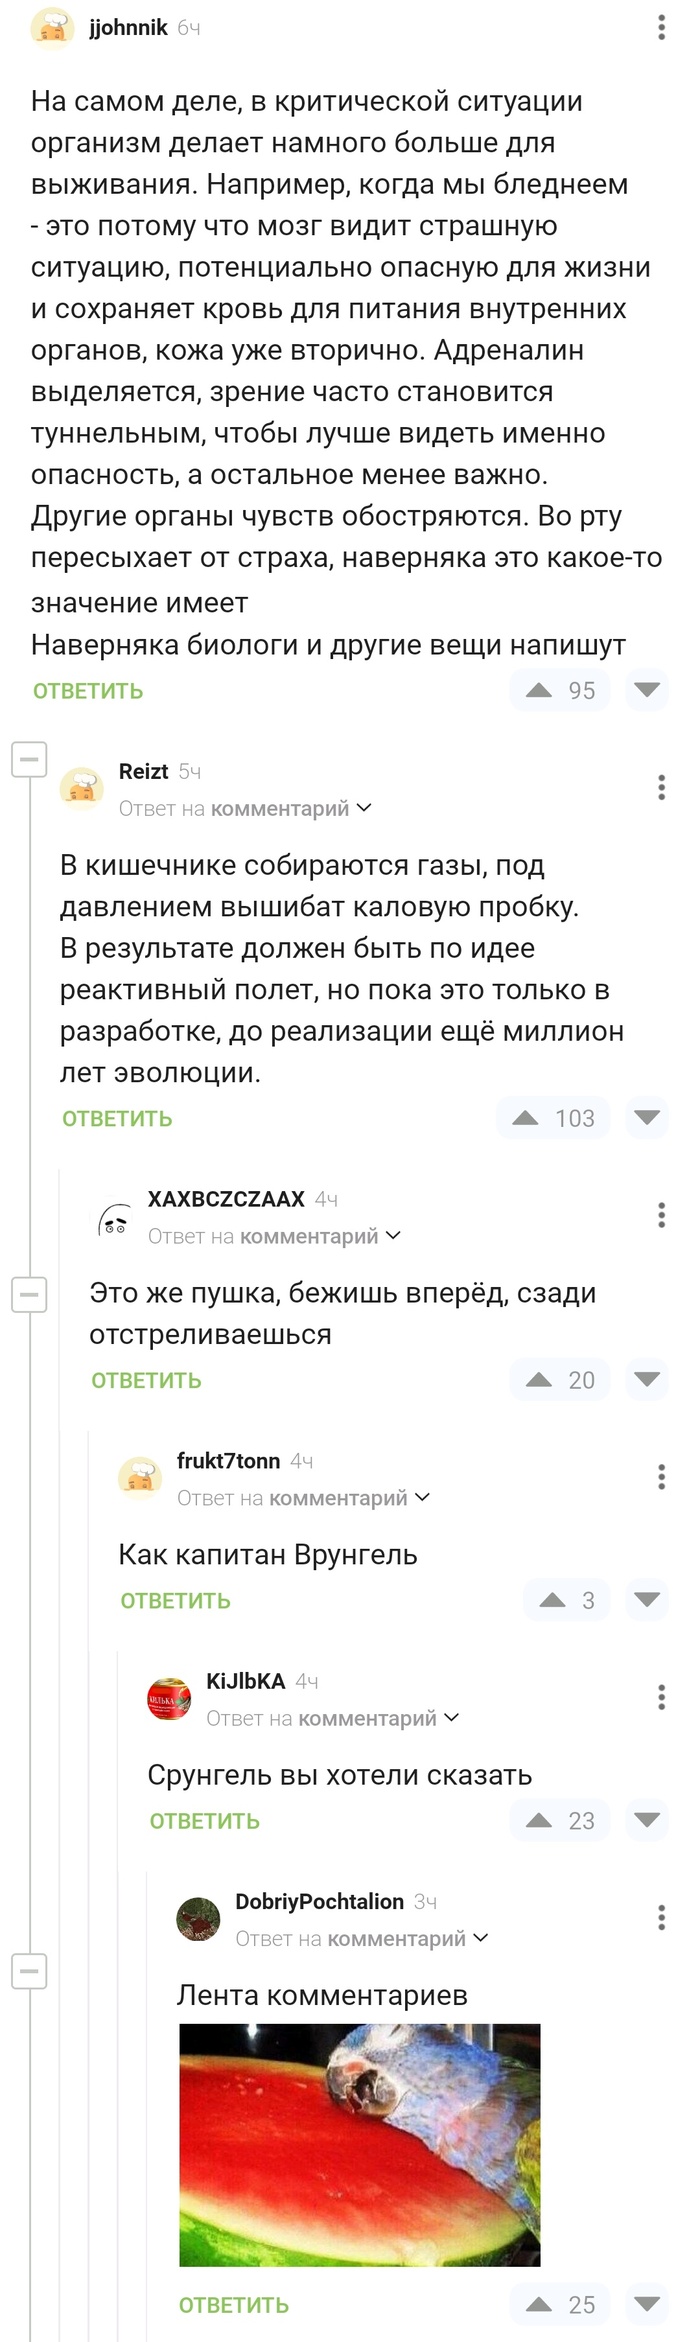This screenshot has width=700, height=2342.
Task: Downvote the comment by XAXBCZCZAAX
Action: coord(647,1380)
